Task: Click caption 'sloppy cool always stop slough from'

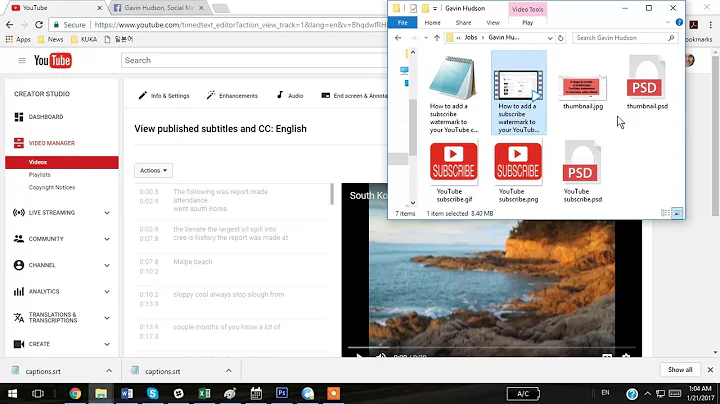Action: pyautogui.click(x=229, y=294)
